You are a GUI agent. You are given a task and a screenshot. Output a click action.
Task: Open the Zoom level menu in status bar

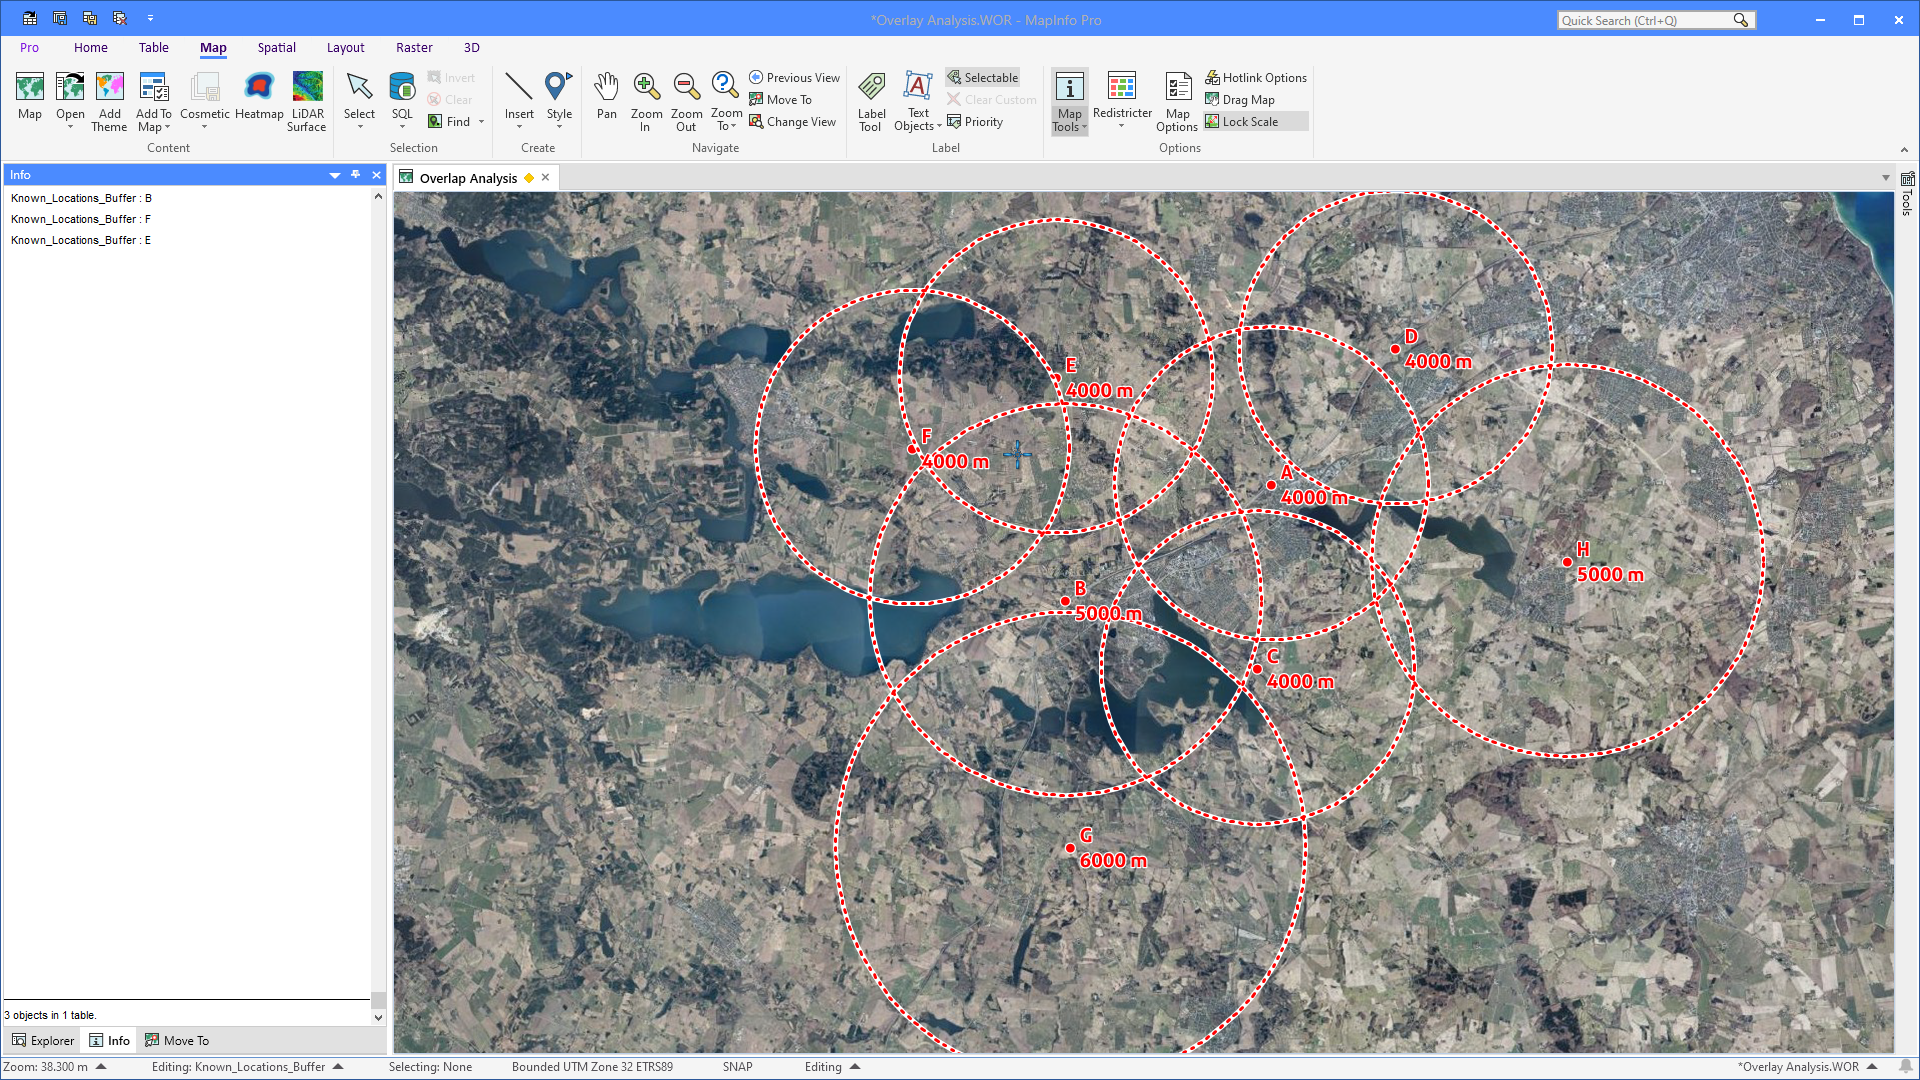101,1067
